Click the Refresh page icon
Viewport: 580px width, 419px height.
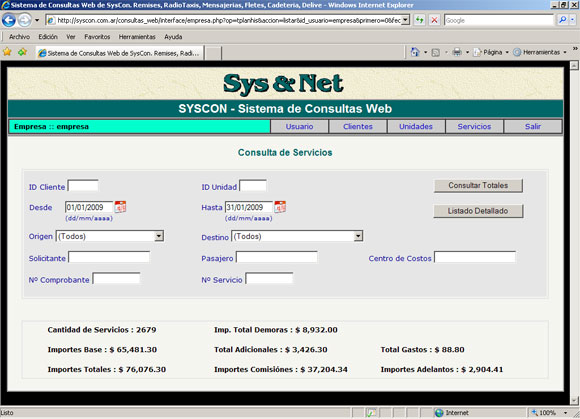[x=419, y=20]
